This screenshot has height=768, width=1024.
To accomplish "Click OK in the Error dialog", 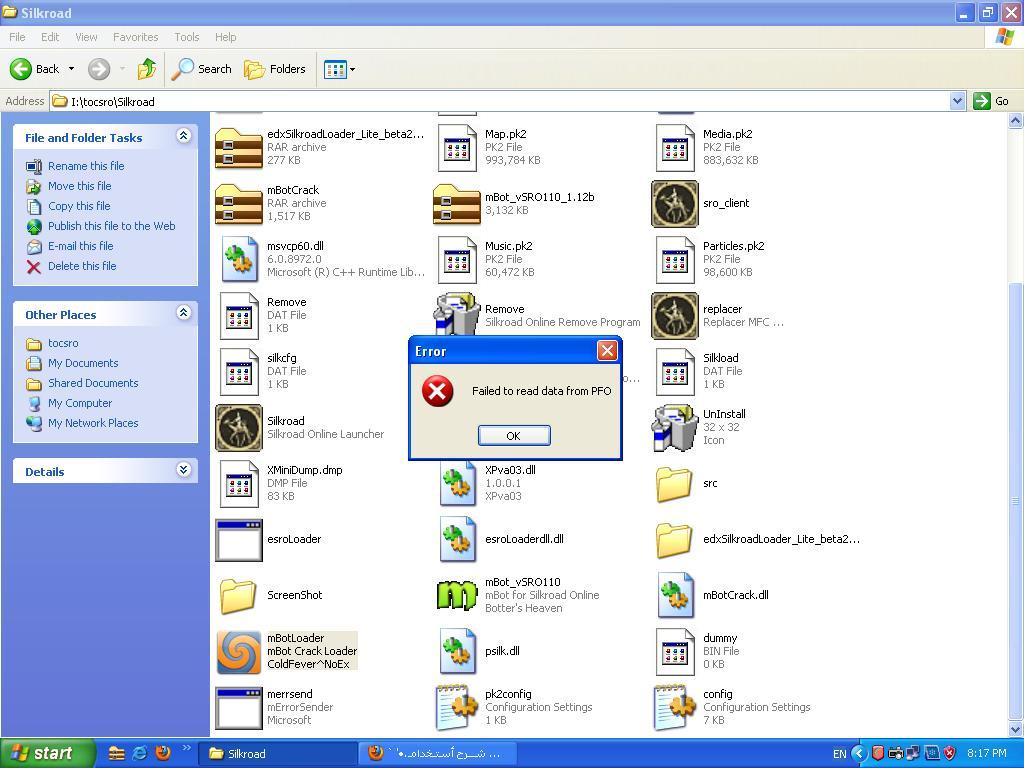I will tap(514, 436).
